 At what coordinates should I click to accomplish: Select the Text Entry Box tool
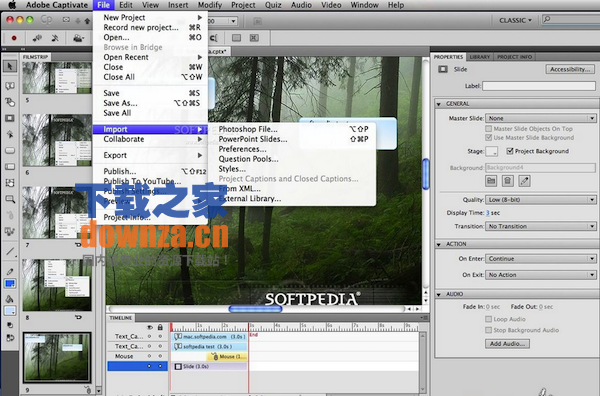10,166
